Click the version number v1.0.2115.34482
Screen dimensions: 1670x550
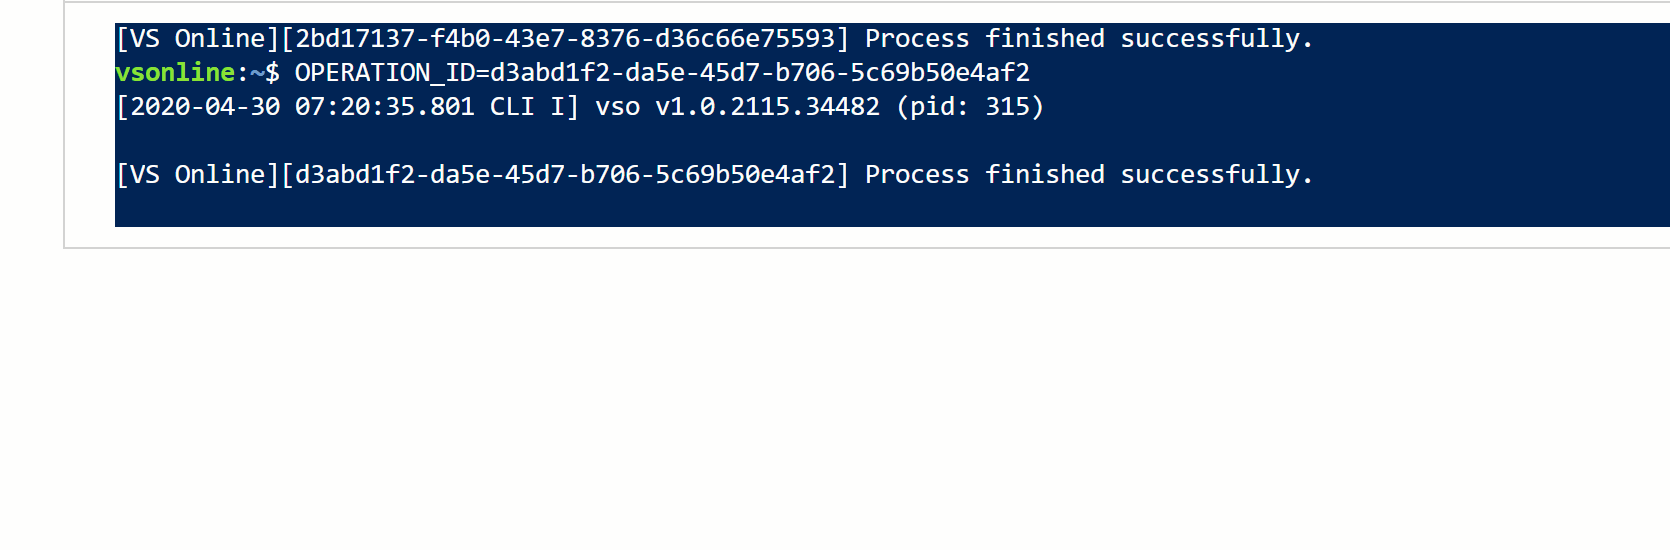pyautogui.click(x=767, y=107)
